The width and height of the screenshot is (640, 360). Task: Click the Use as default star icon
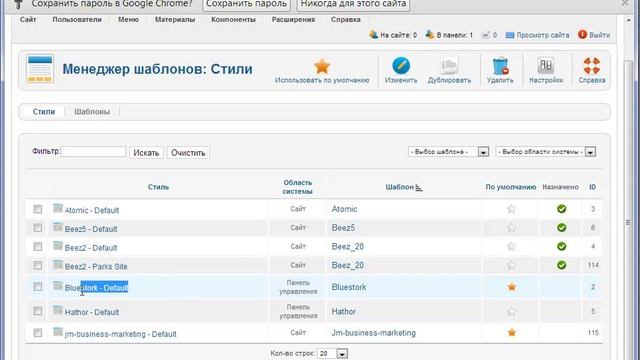pos(322,66)
